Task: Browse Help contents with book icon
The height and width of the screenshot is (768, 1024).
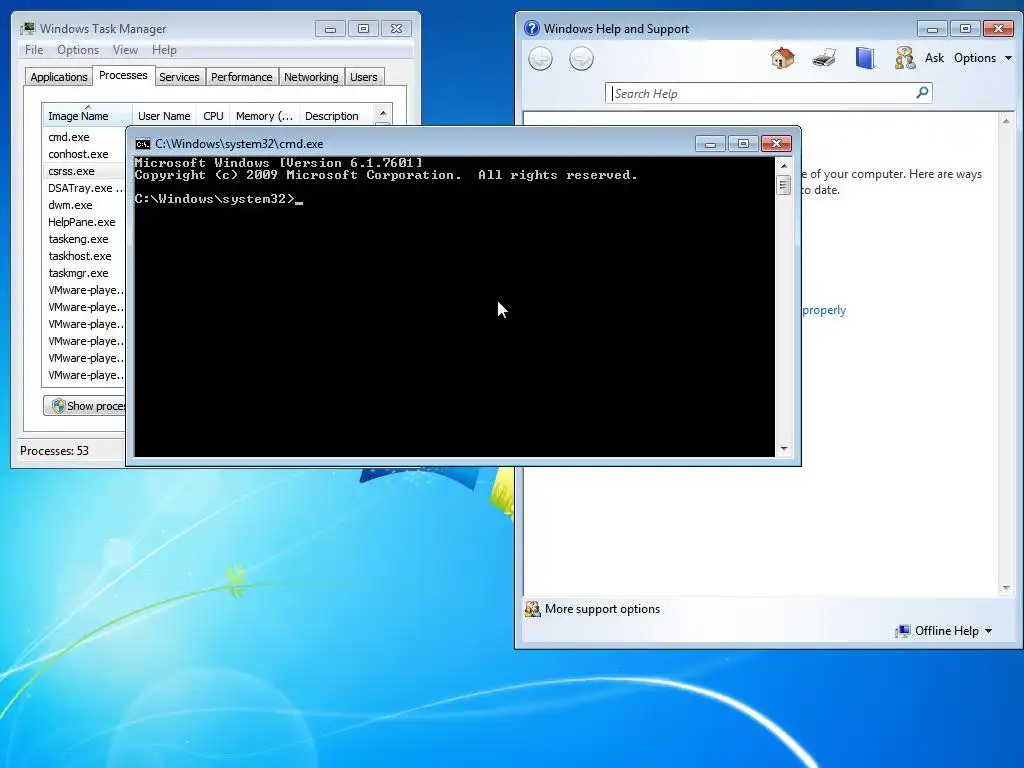Action: 865,58
